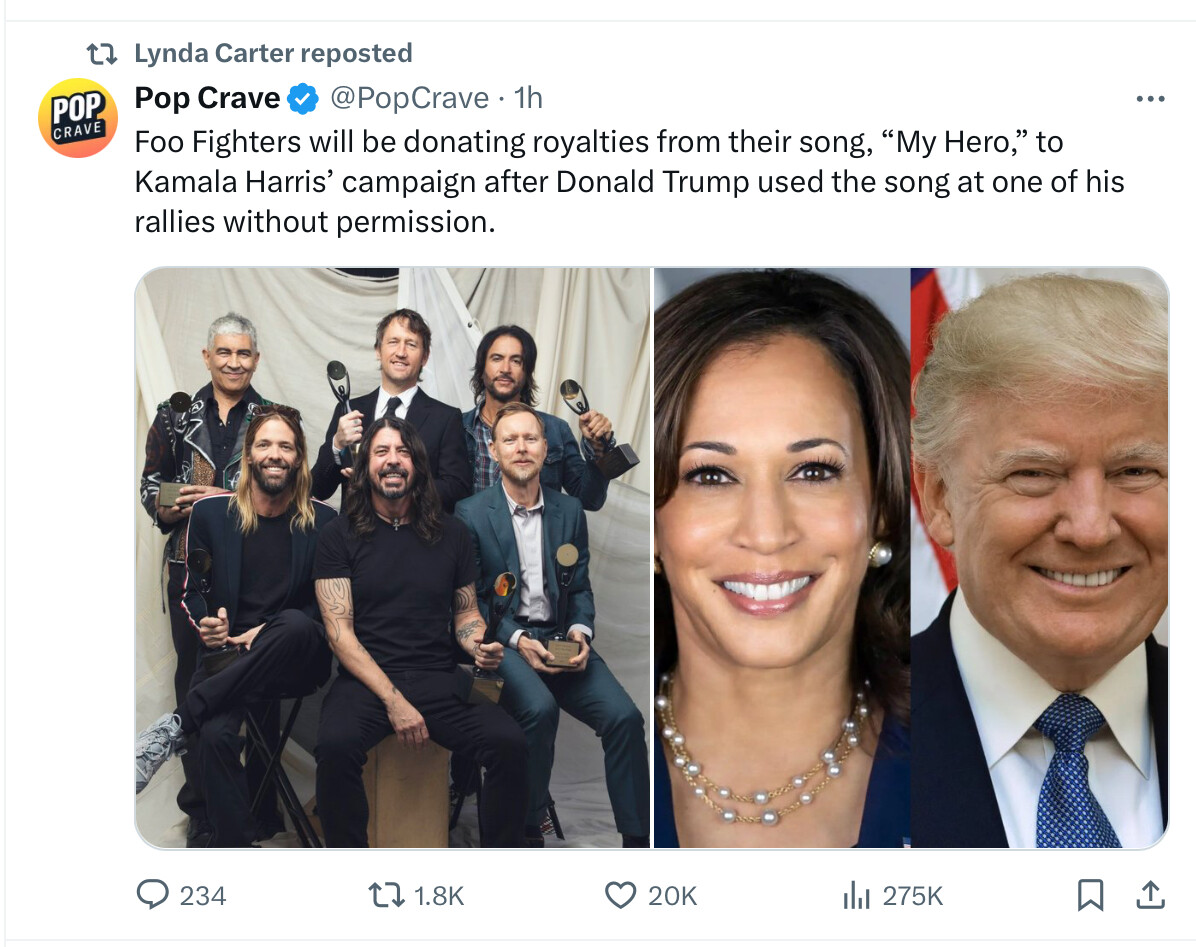Bookmark this post
1196x947 pixels.
click(1090, 895)
